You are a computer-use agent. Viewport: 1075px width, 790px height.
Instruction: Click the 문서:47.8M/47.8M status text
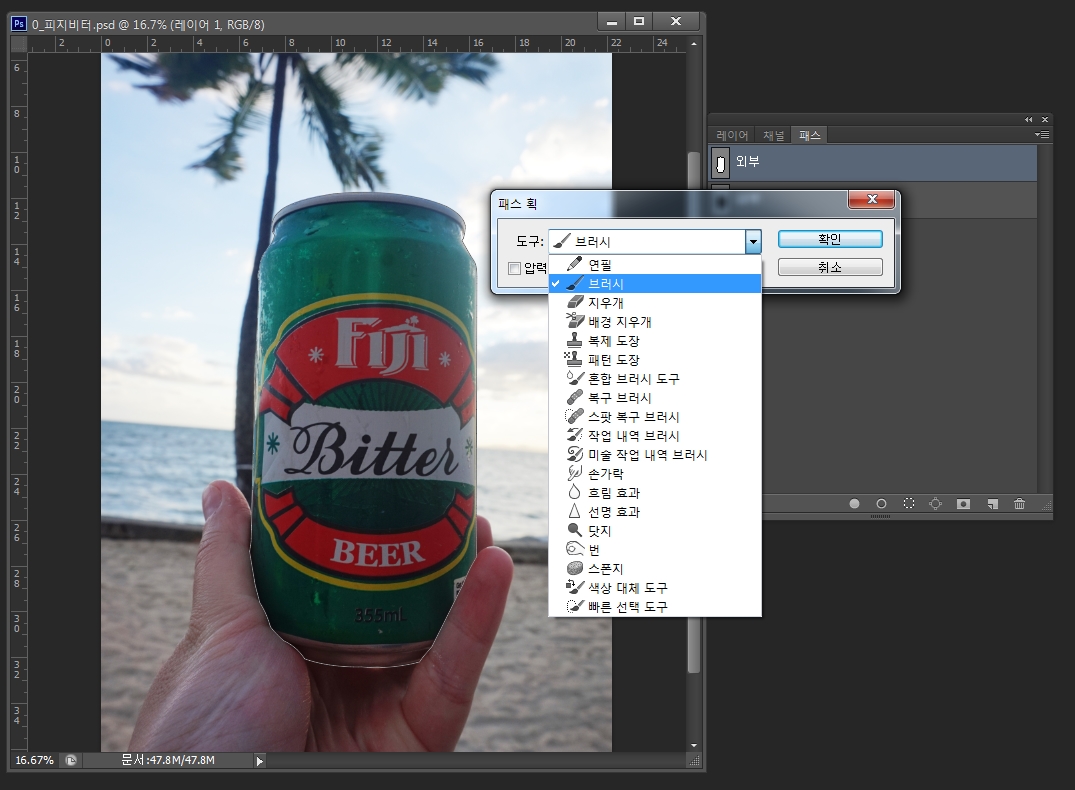click(168, 760)
